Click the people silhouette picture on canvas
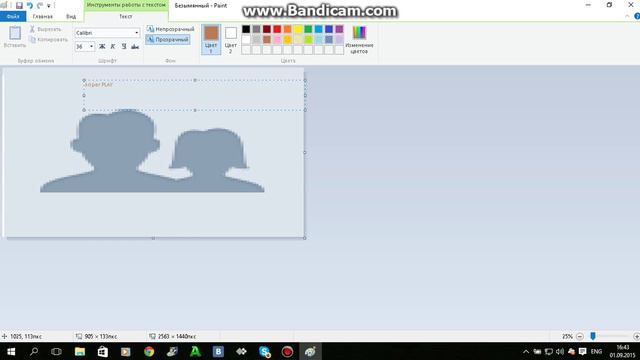This screenshot has width=640, height=360. 152,151
